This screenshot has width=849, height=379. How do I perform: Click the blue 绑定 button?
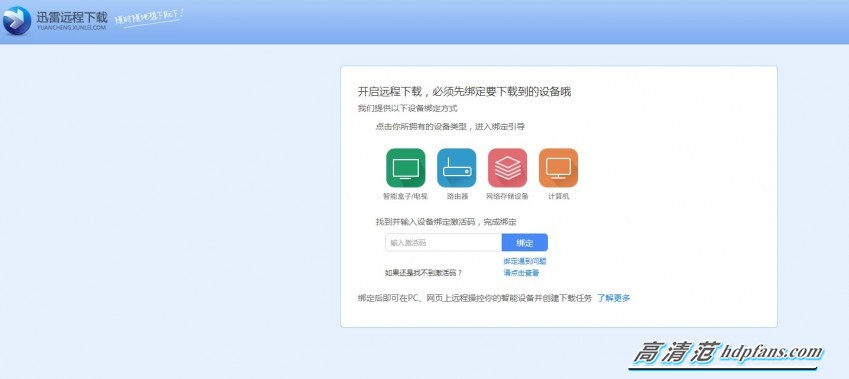coord(525,243)
